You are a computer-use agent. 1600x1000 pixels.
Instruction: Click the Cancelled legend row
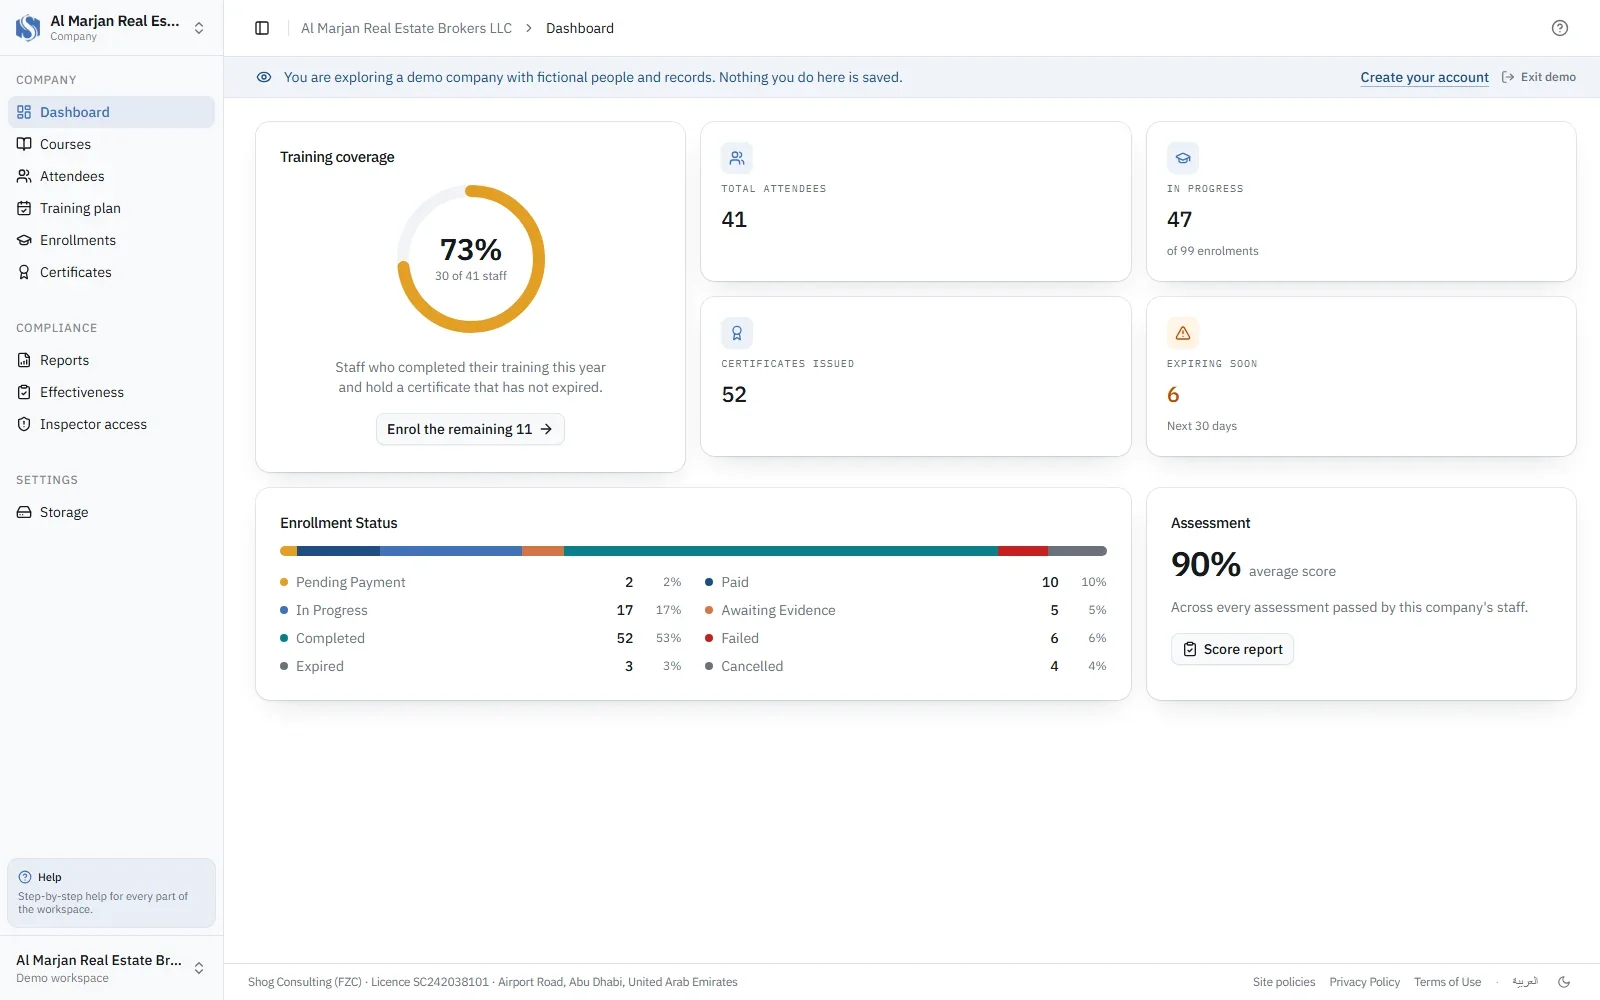[x=906, y=666]
